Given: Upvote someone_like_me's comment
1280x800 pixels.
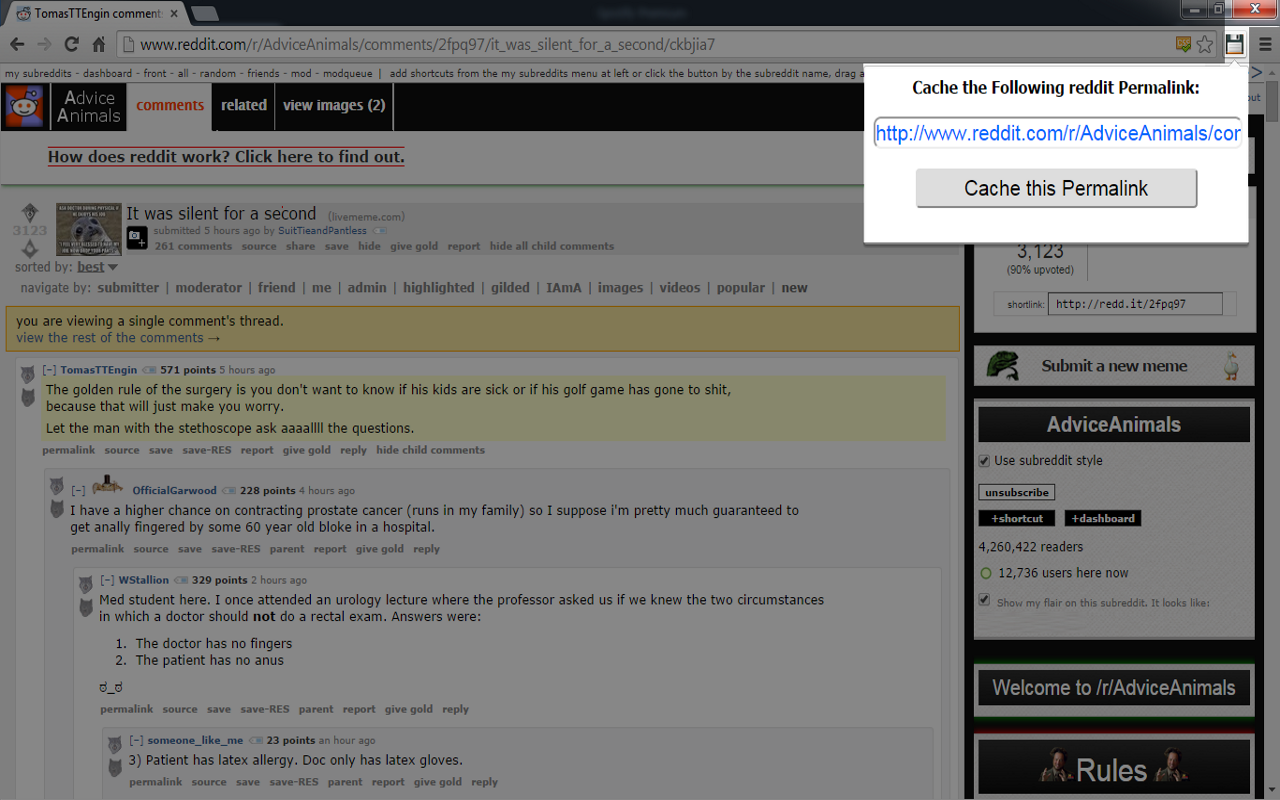Looking at the screenshot, I should pos(115,745).
